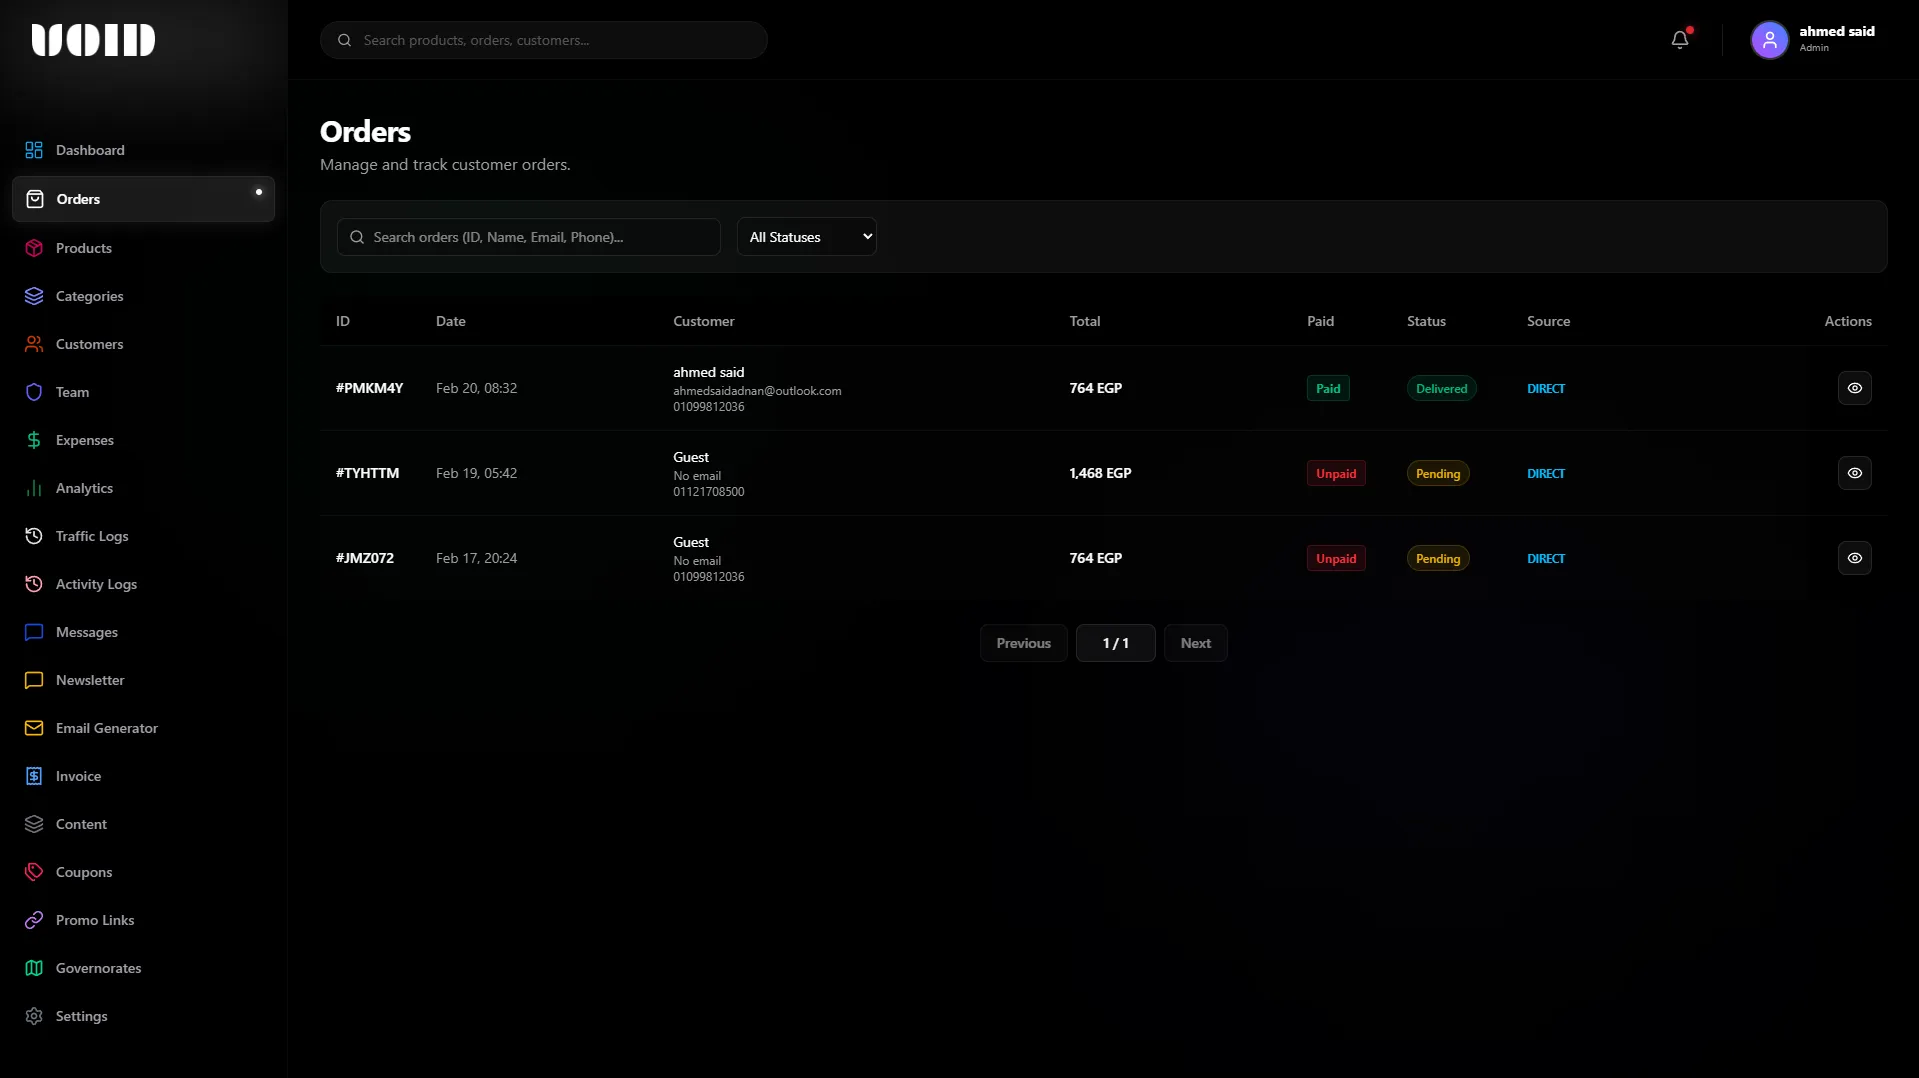Click the VOID logo
The image size is (1919, 1078).
click(93, 40)
